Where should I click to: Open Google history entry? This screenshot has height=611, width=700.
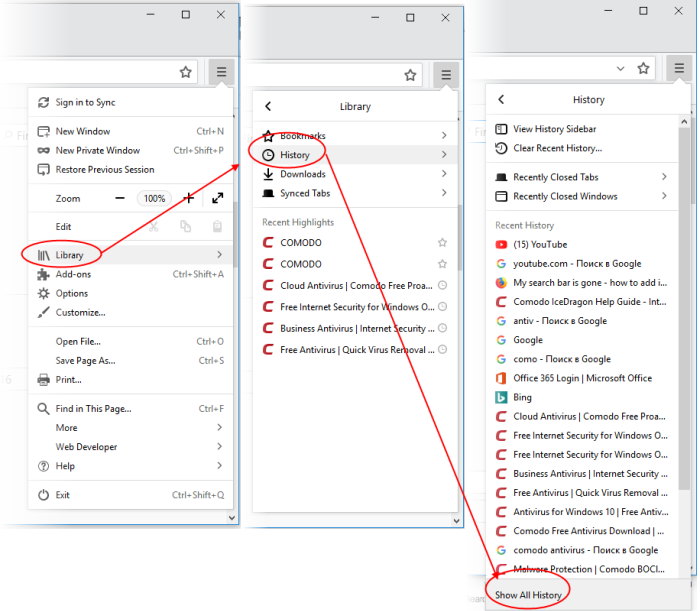[582, 340]
